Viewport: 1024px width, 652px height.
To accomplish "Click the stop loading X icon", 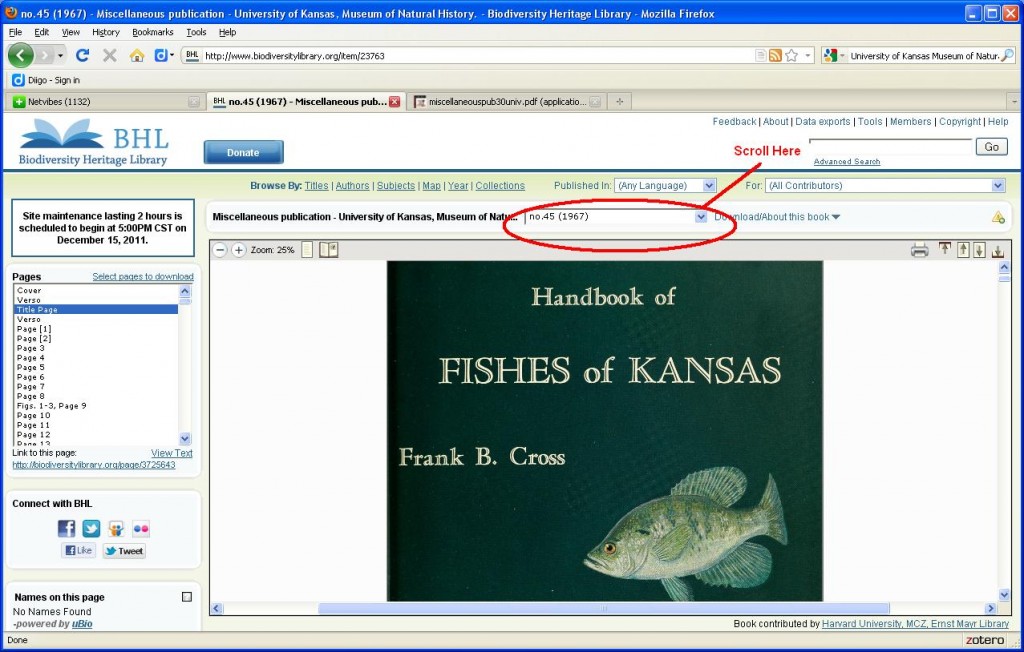I will [110, 56].
